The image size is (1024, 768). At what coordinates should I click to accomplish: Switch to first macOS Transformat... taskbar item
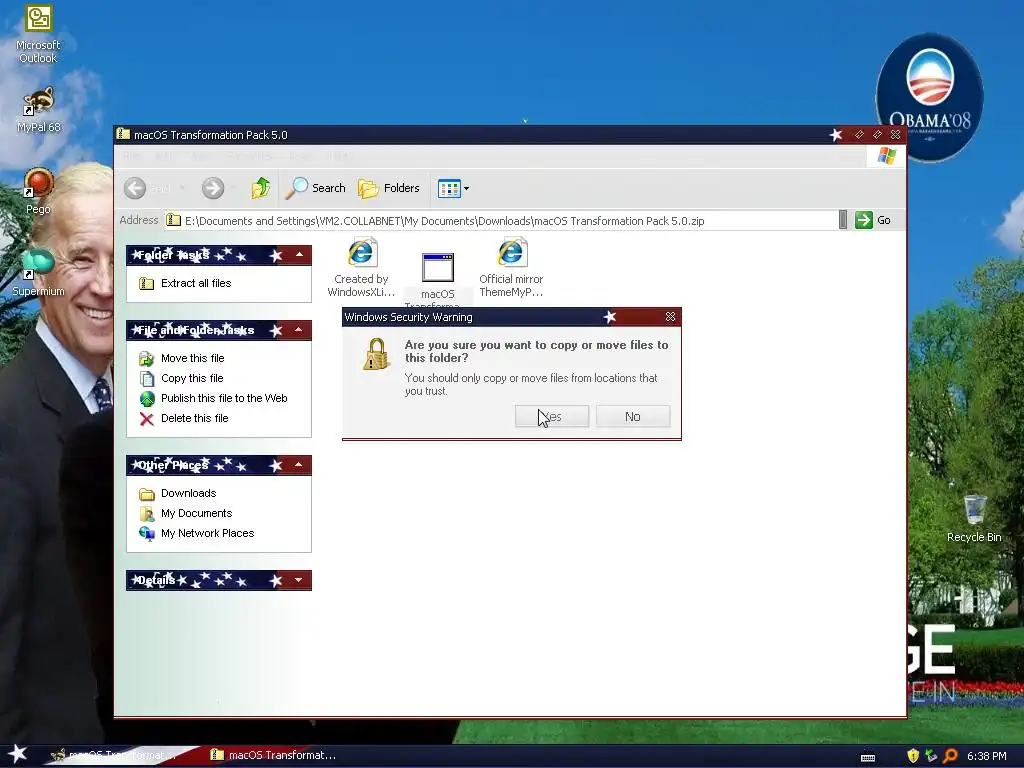click(114, 755)
